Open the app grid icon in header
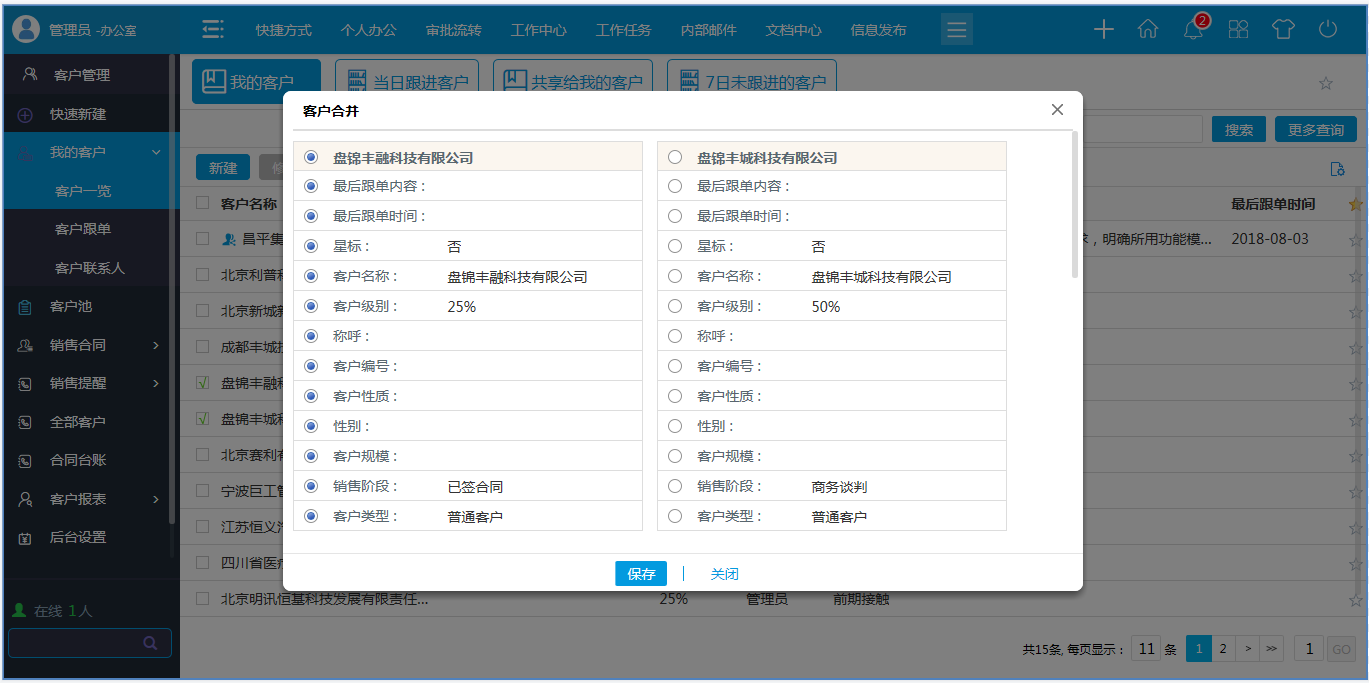1369x683 pixels. (x=1238, y=29)
